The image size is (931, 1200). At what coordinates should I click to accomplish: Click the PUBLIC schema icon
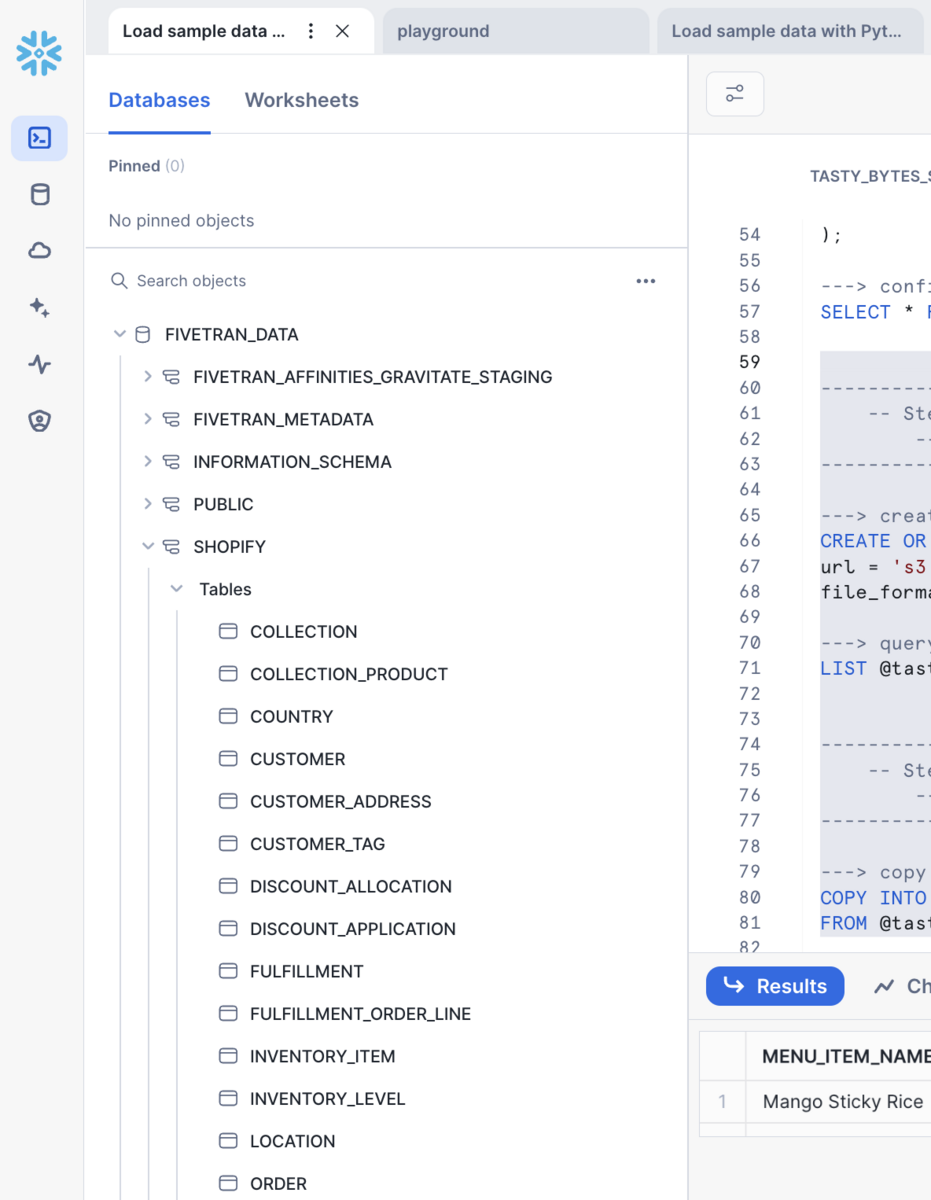coord(171,504)
